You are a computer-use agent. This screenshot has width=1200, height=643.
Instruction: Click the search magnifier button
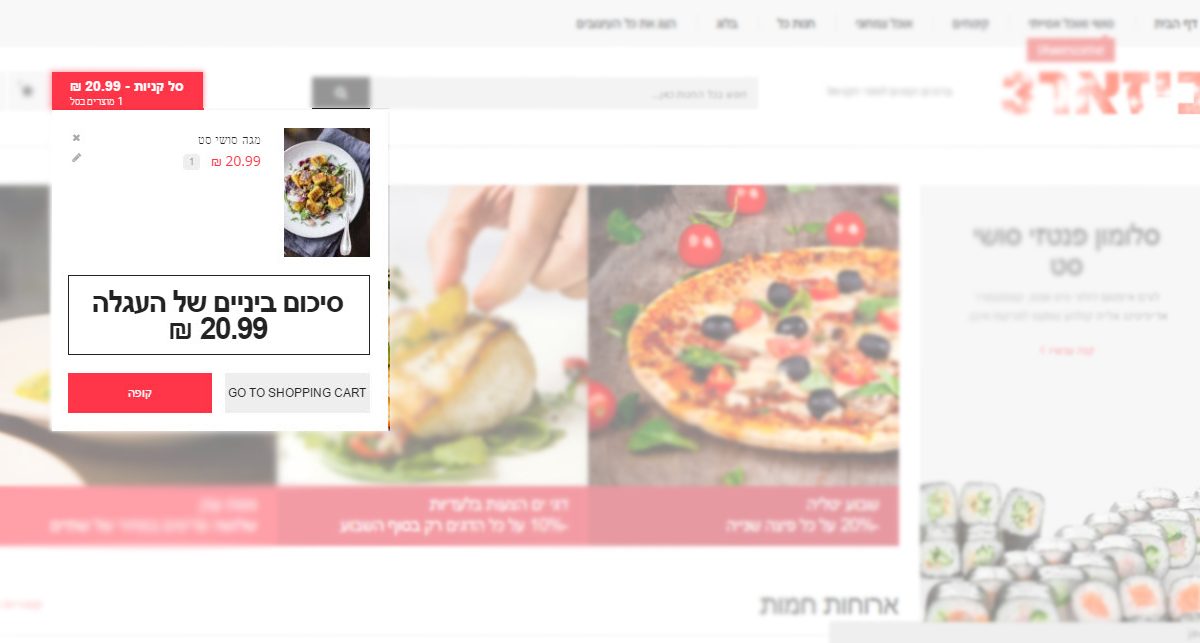[341, 93]
